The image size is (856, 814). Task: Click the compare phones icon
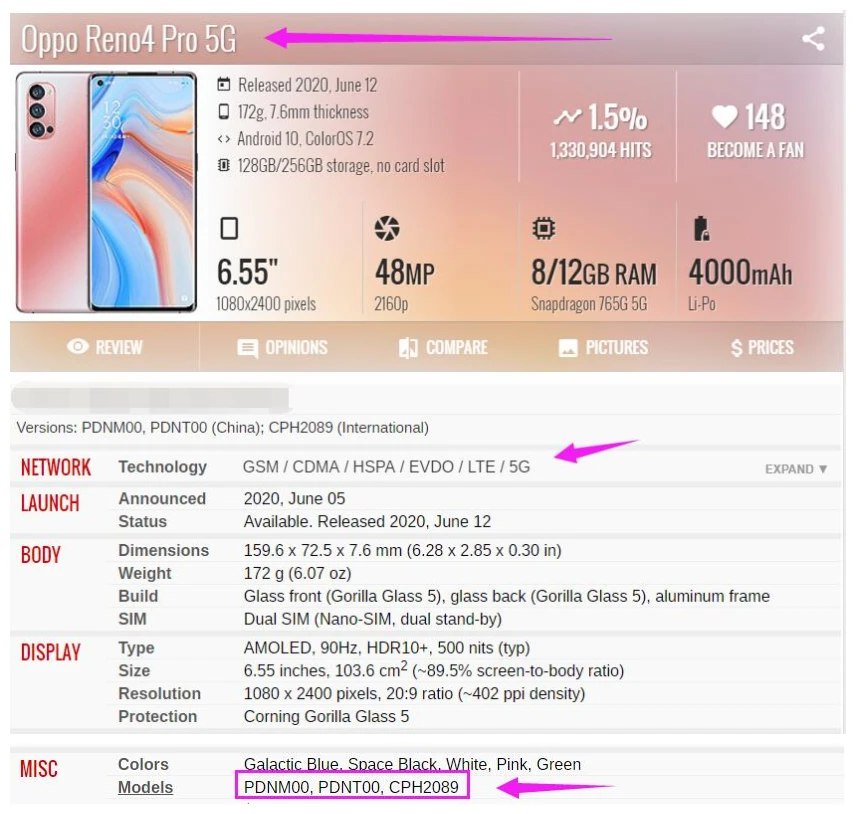[x=408, y=348]
